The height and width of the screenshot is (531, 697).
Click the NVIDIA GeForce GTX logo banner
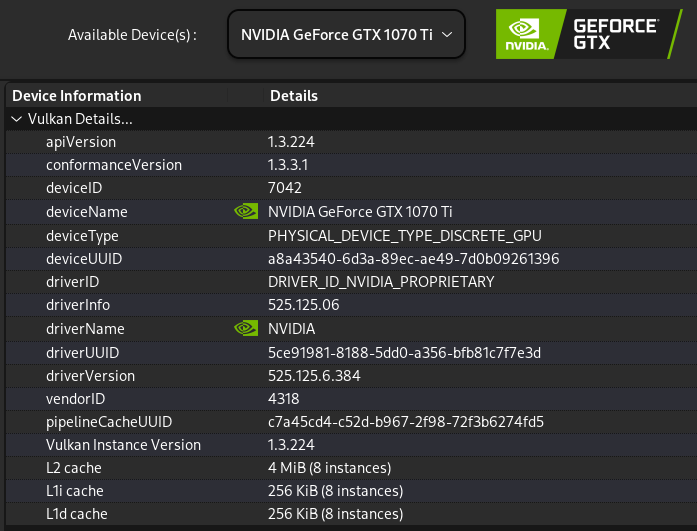(x=589, y=34)
